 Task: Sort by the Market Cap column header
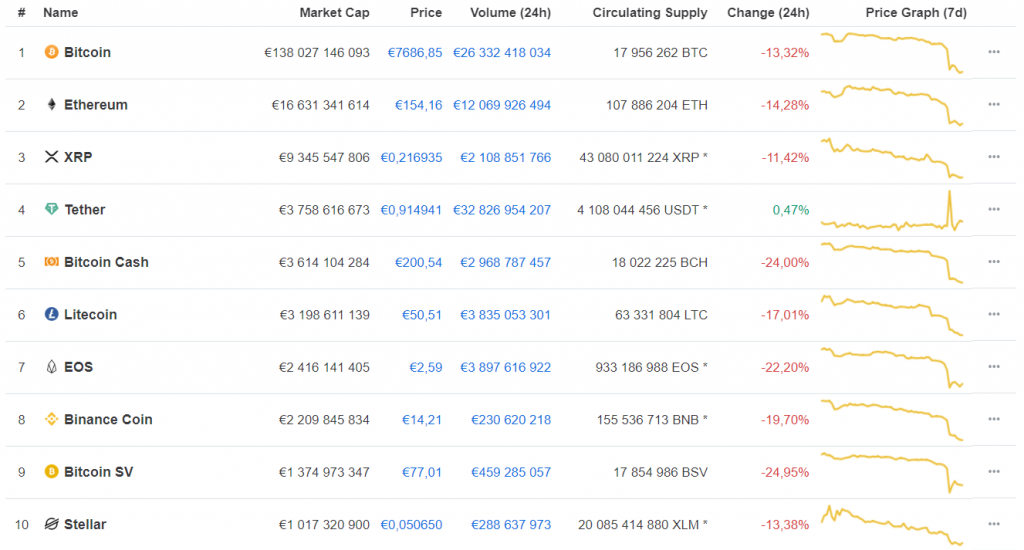[x=334, y=12]
